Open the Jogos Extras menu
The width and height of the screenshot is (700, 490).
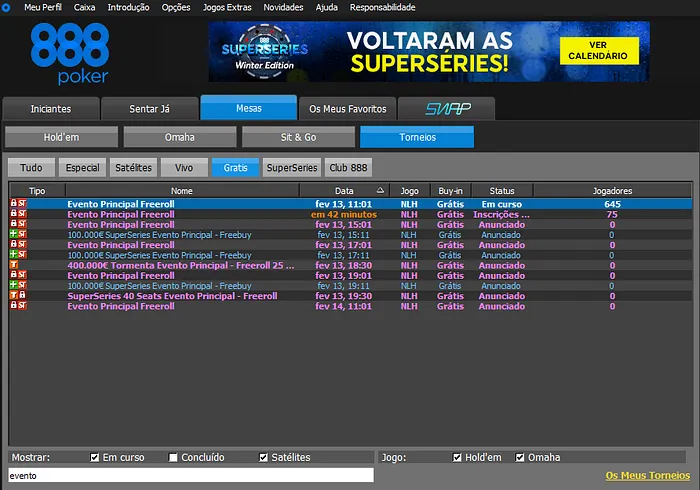227,7
